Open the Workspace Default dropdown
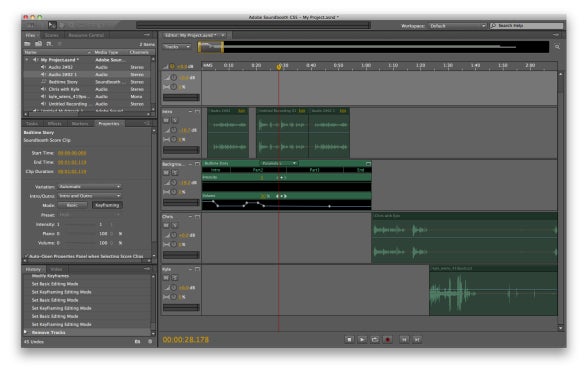 (457, 26)
